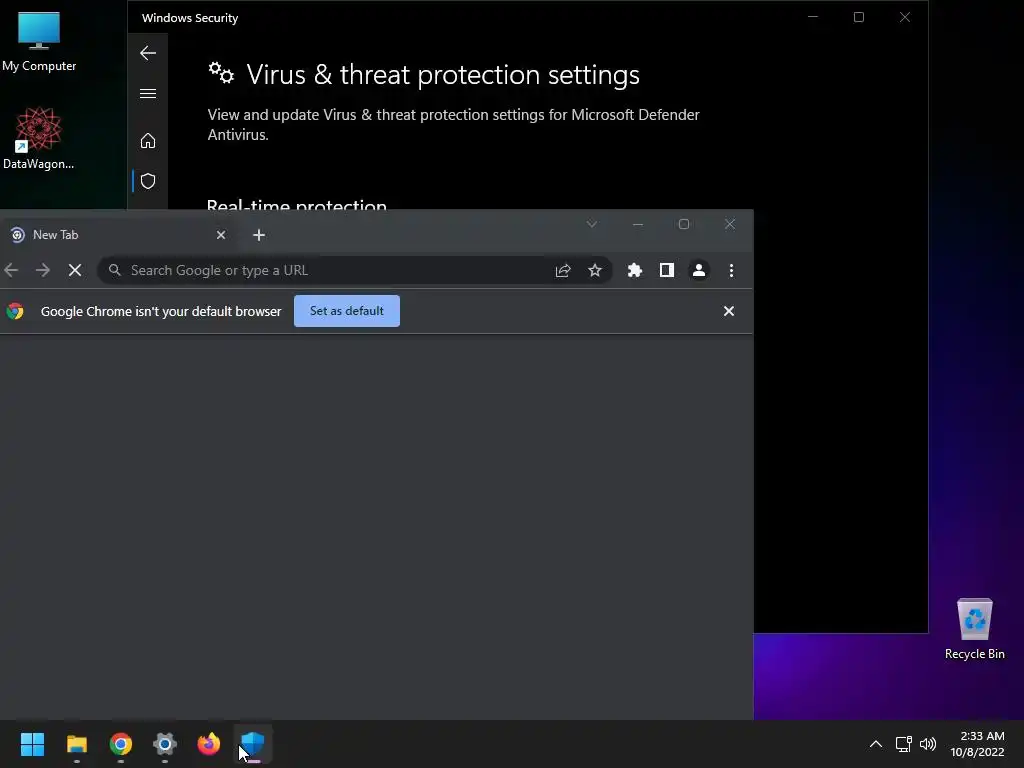1024x768 pixels.
Task: Click the Real-time protection heading
Action: tap(296, 204)
